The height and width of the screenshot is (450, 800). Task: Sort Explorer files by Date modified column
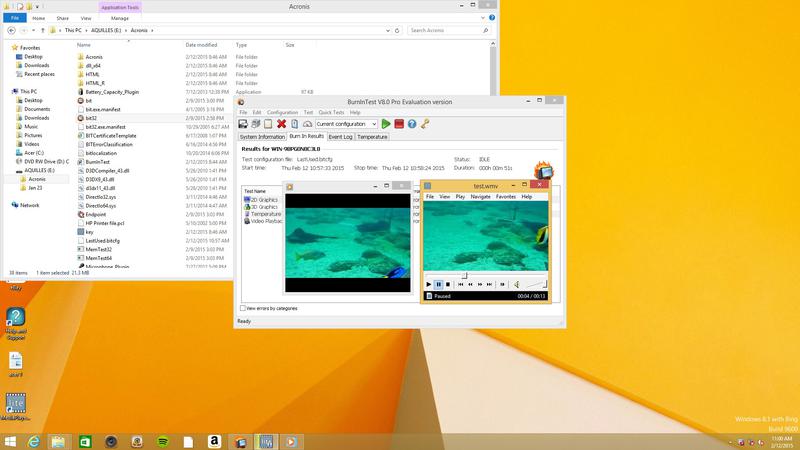click(201, 45)
